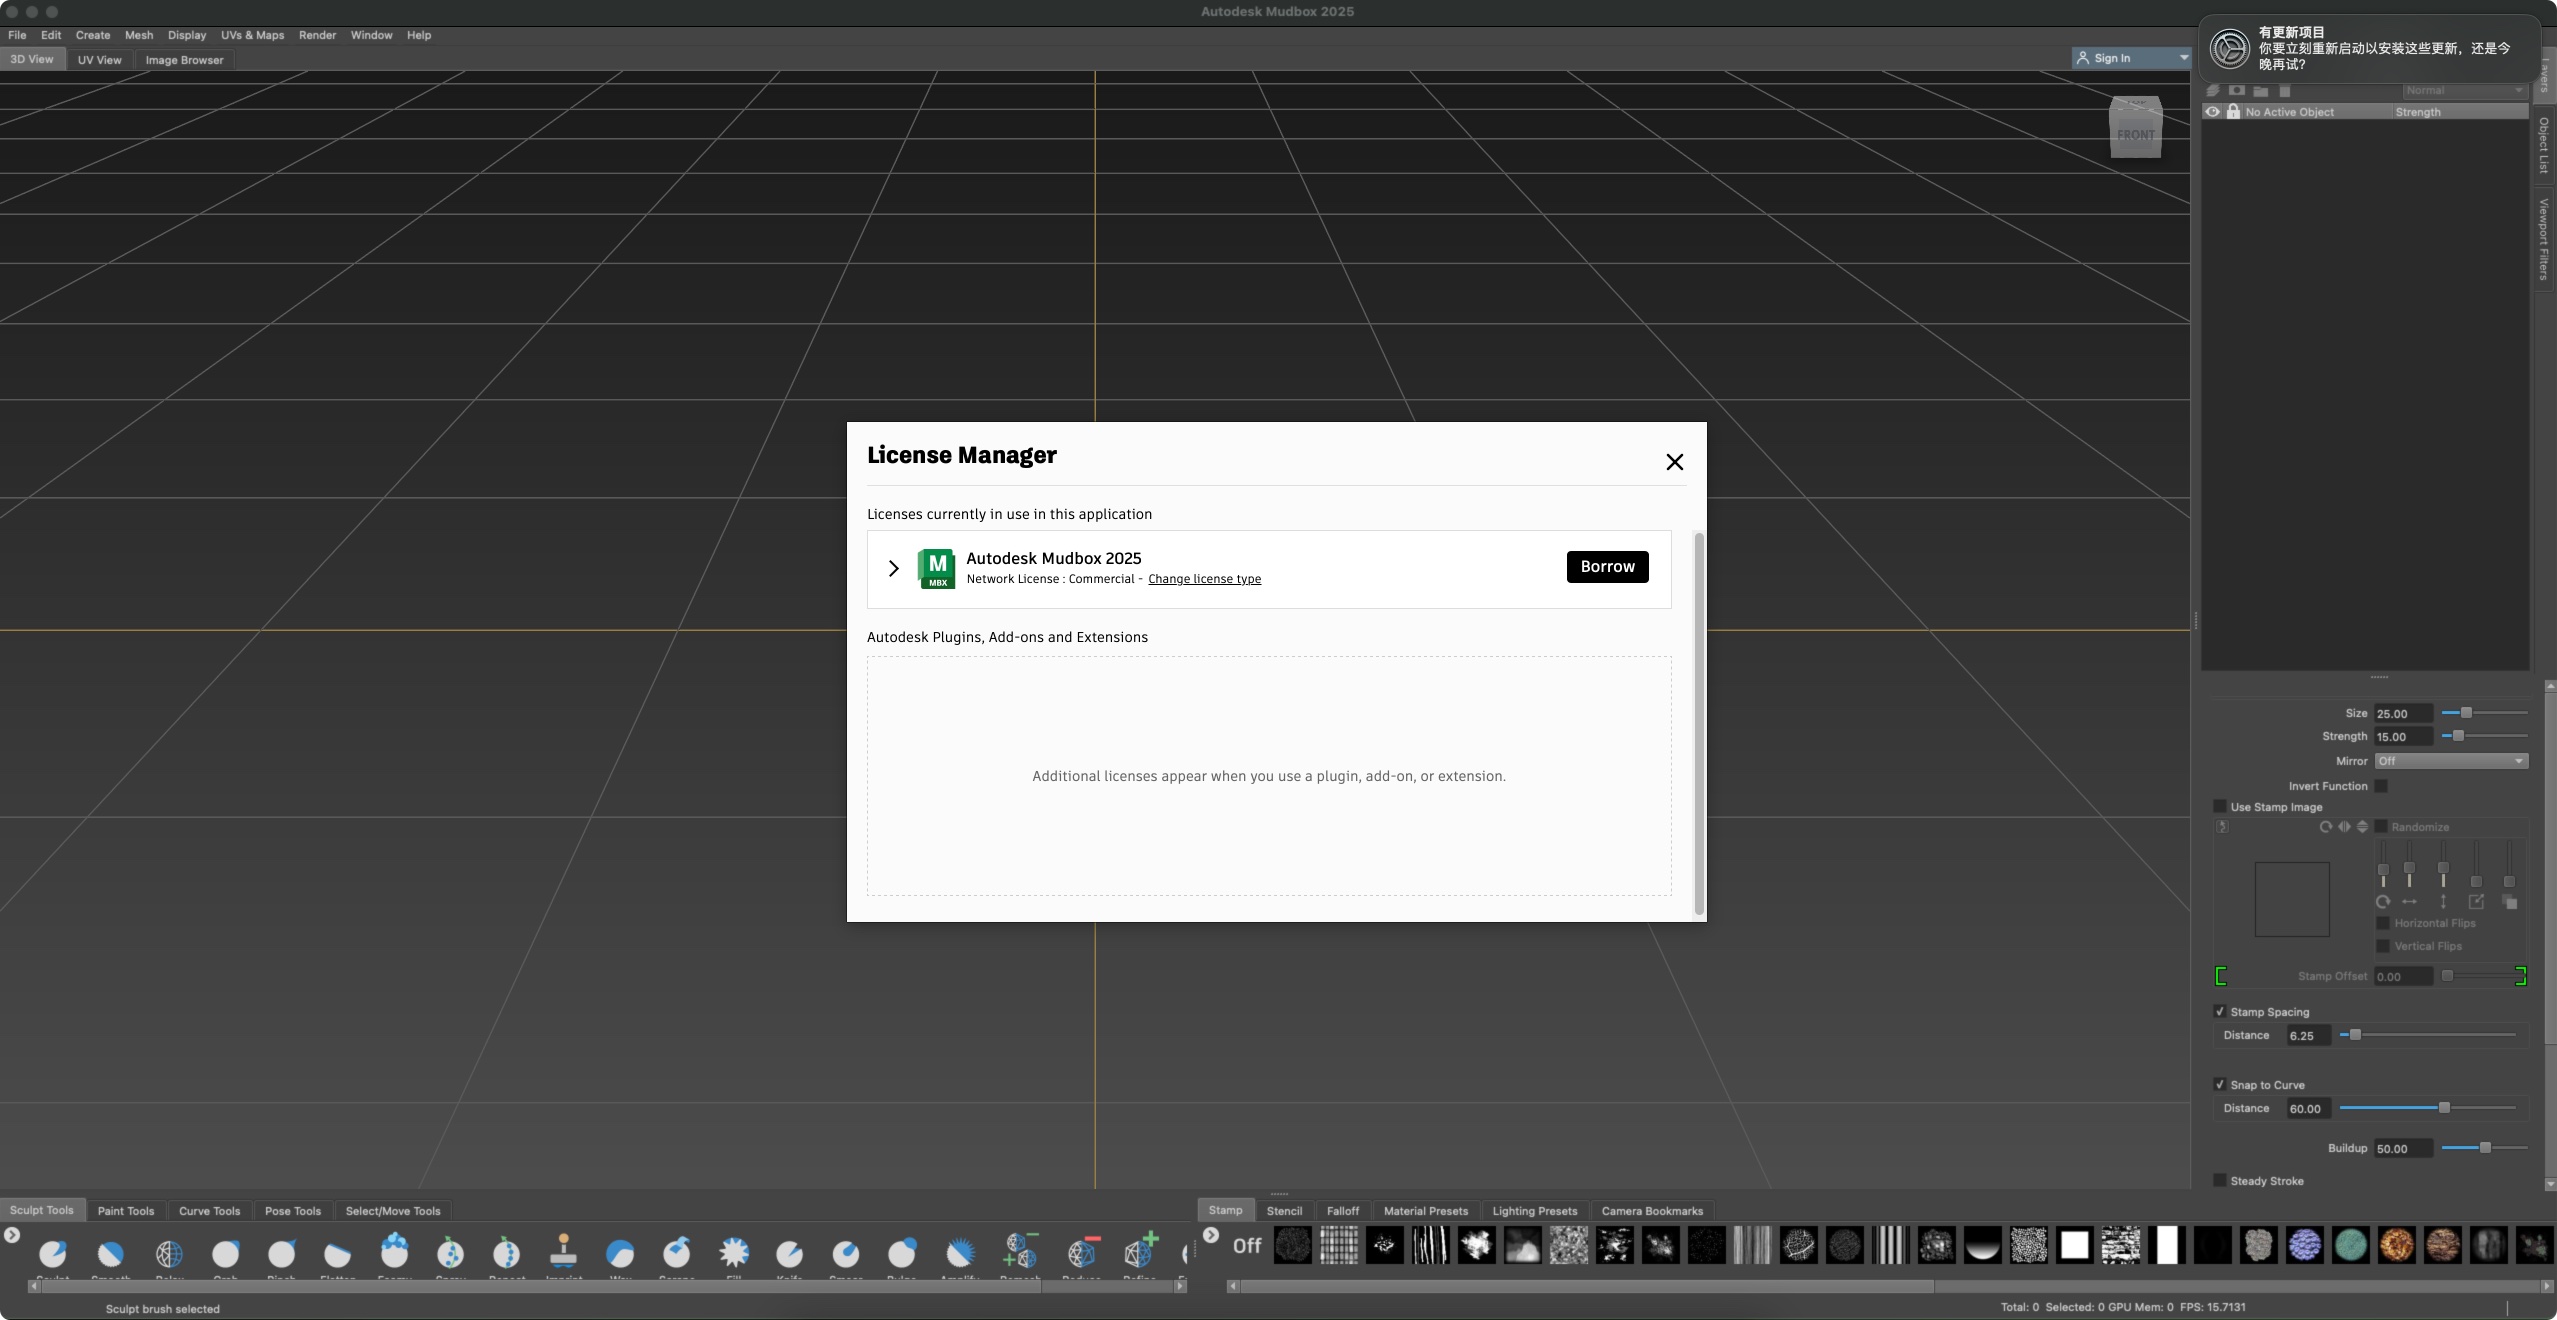Viewport: 2557px width, 1320px height.
Task: Open the UVs & Maps menu
Action: (251, 34)
